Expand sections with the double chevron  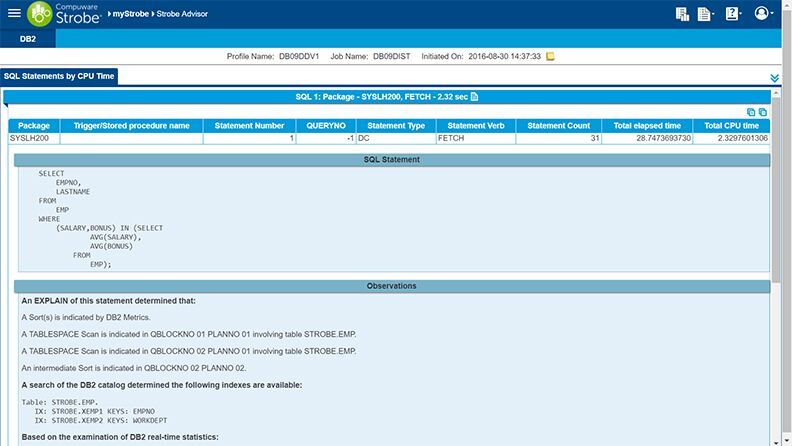774,78
